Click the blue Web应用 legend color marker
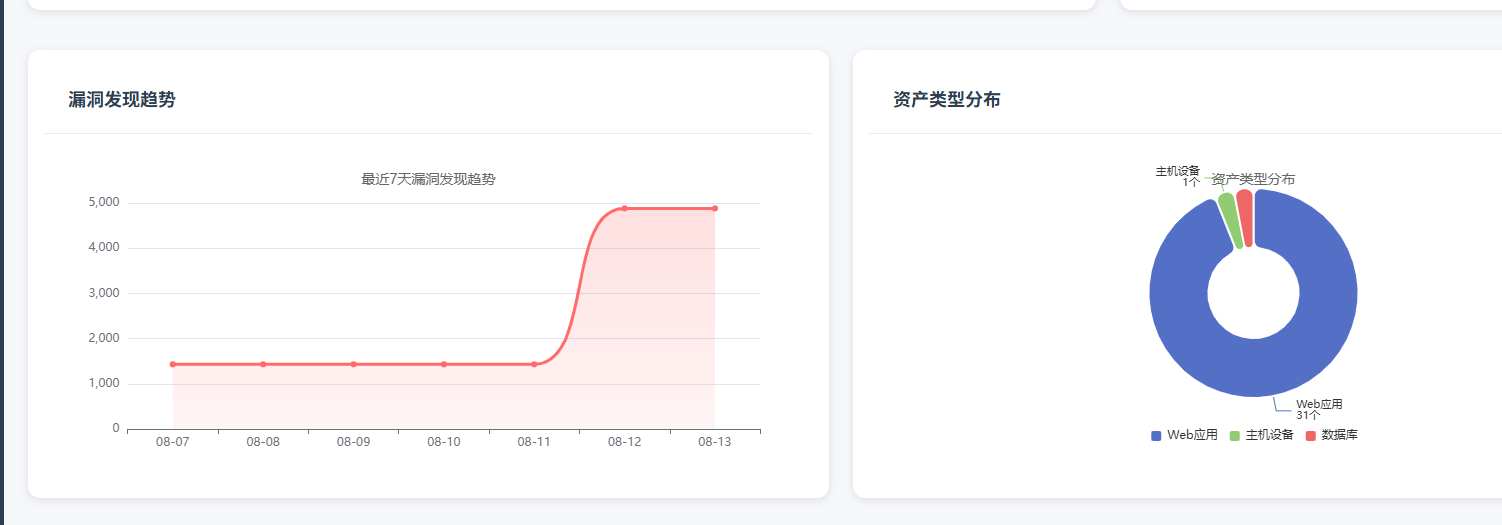 click(1156, 435)
